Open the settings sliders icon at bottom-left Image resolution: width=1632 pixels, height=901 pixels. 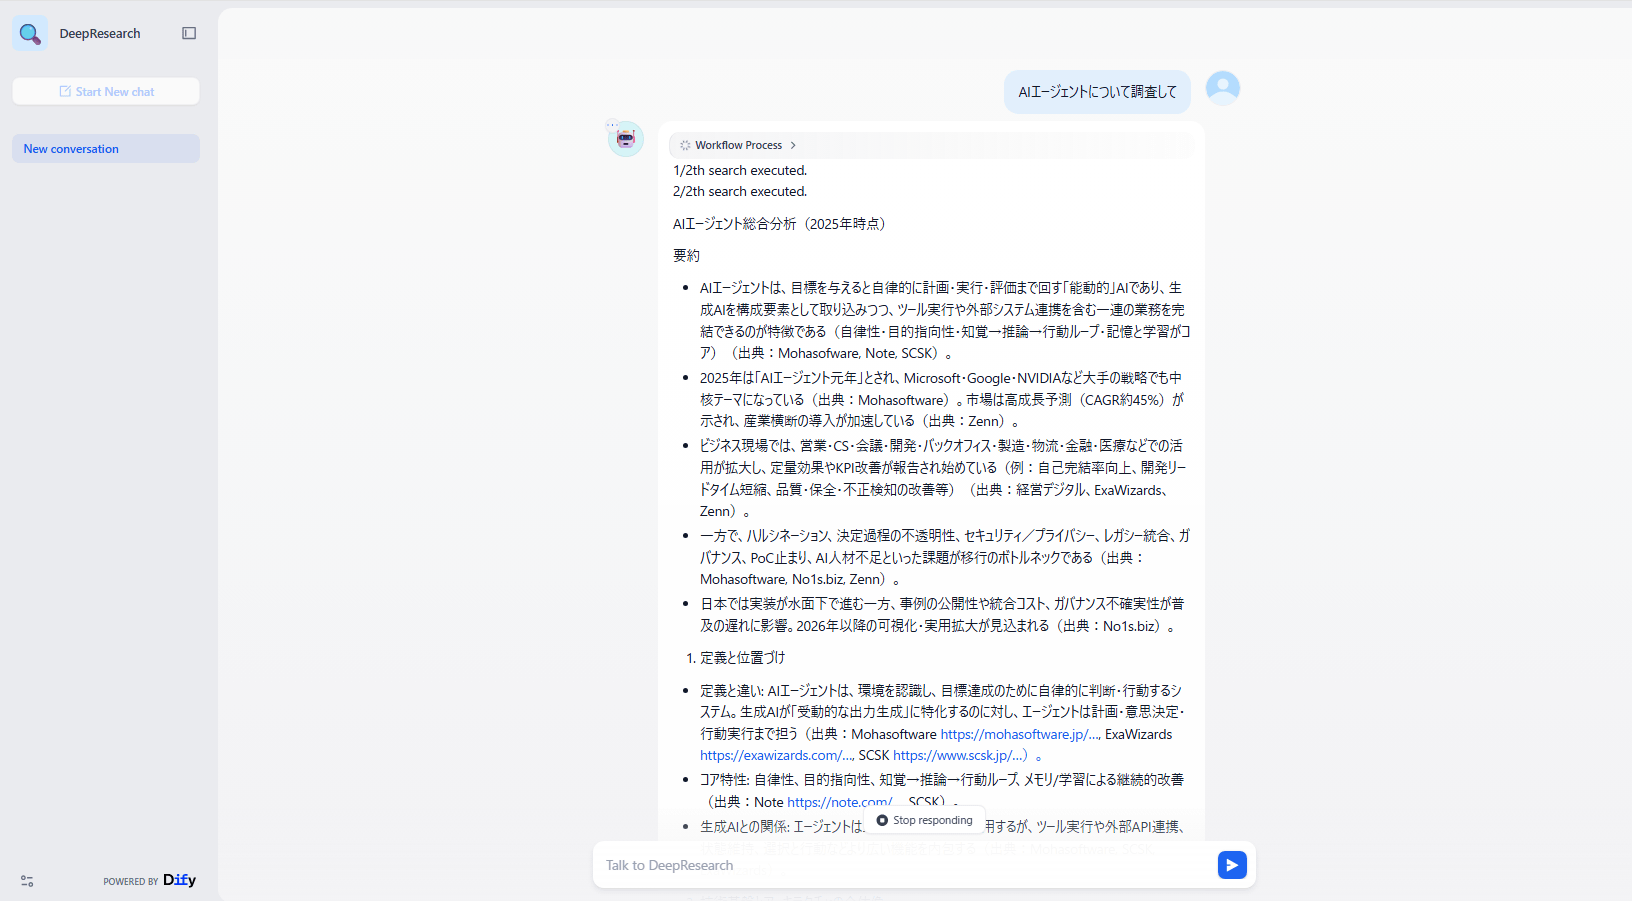pos(27,881)
